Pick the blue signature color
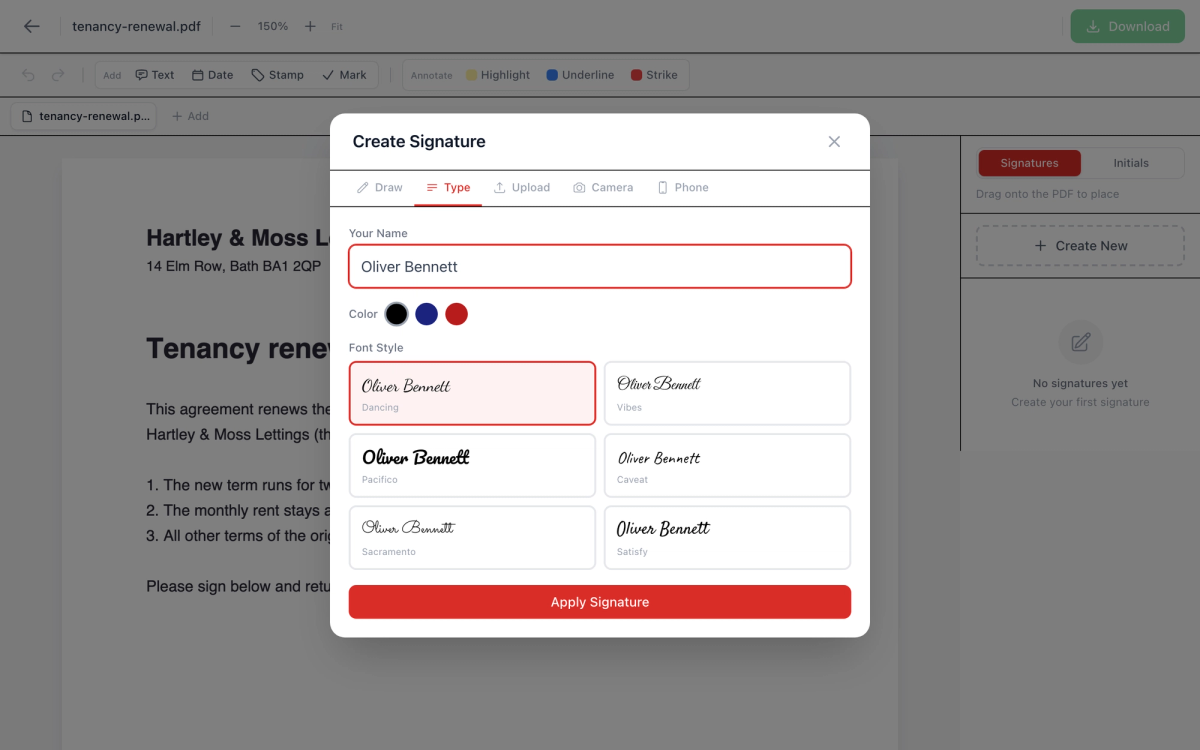The height and width of the screenshot is (750, 1200). tap(427, 314)
